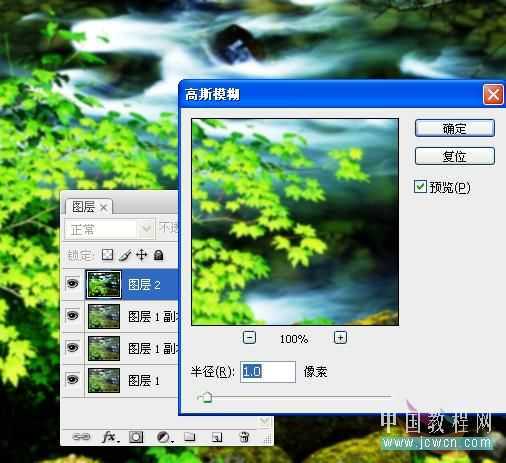506x463 pixels.
Task: Create a new layer group
Action: coord(190,436)
